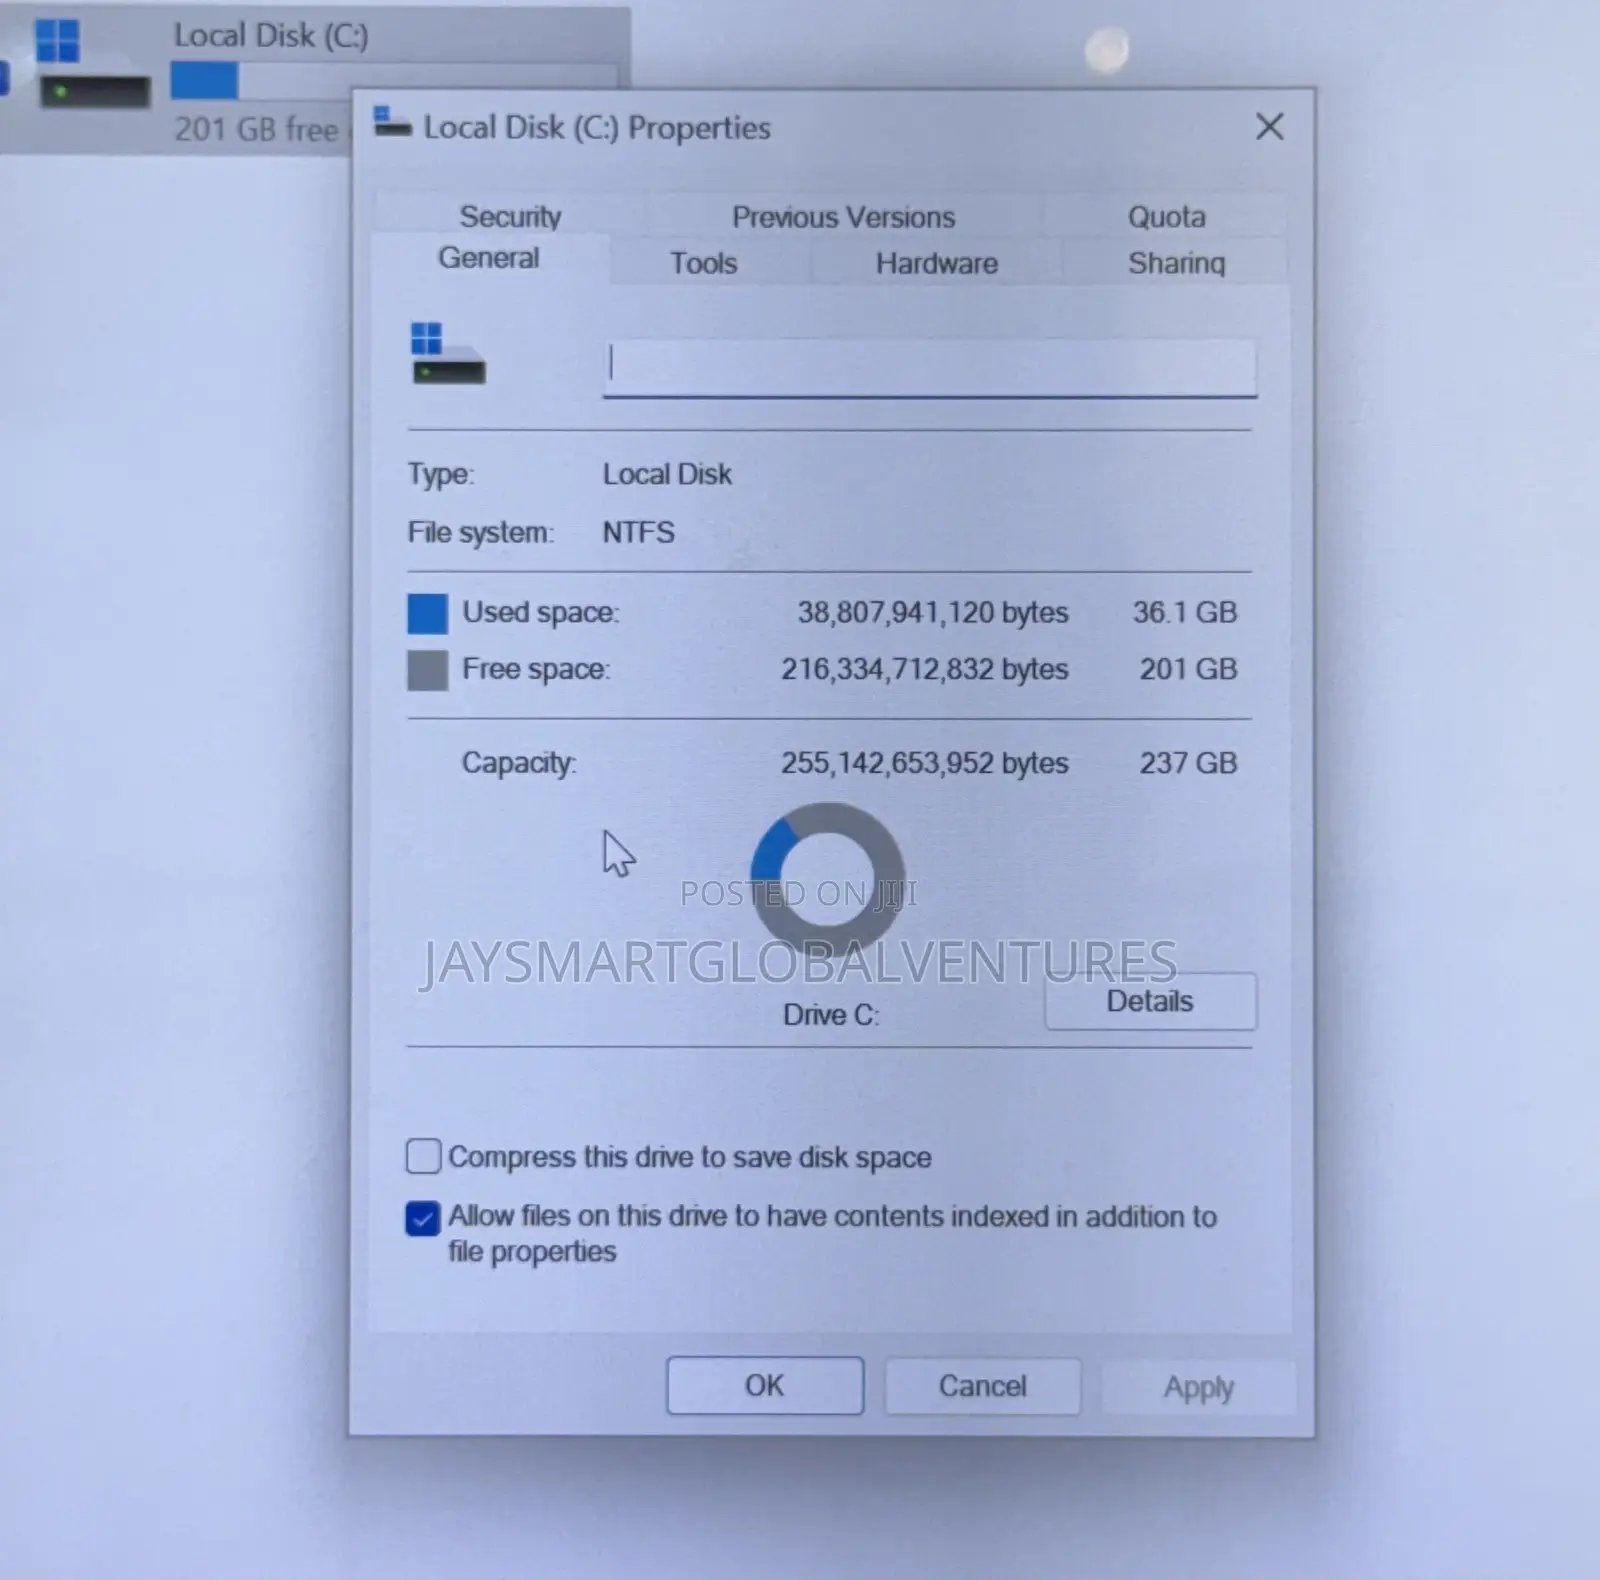Open the Hardware tab

click(936, 263)
